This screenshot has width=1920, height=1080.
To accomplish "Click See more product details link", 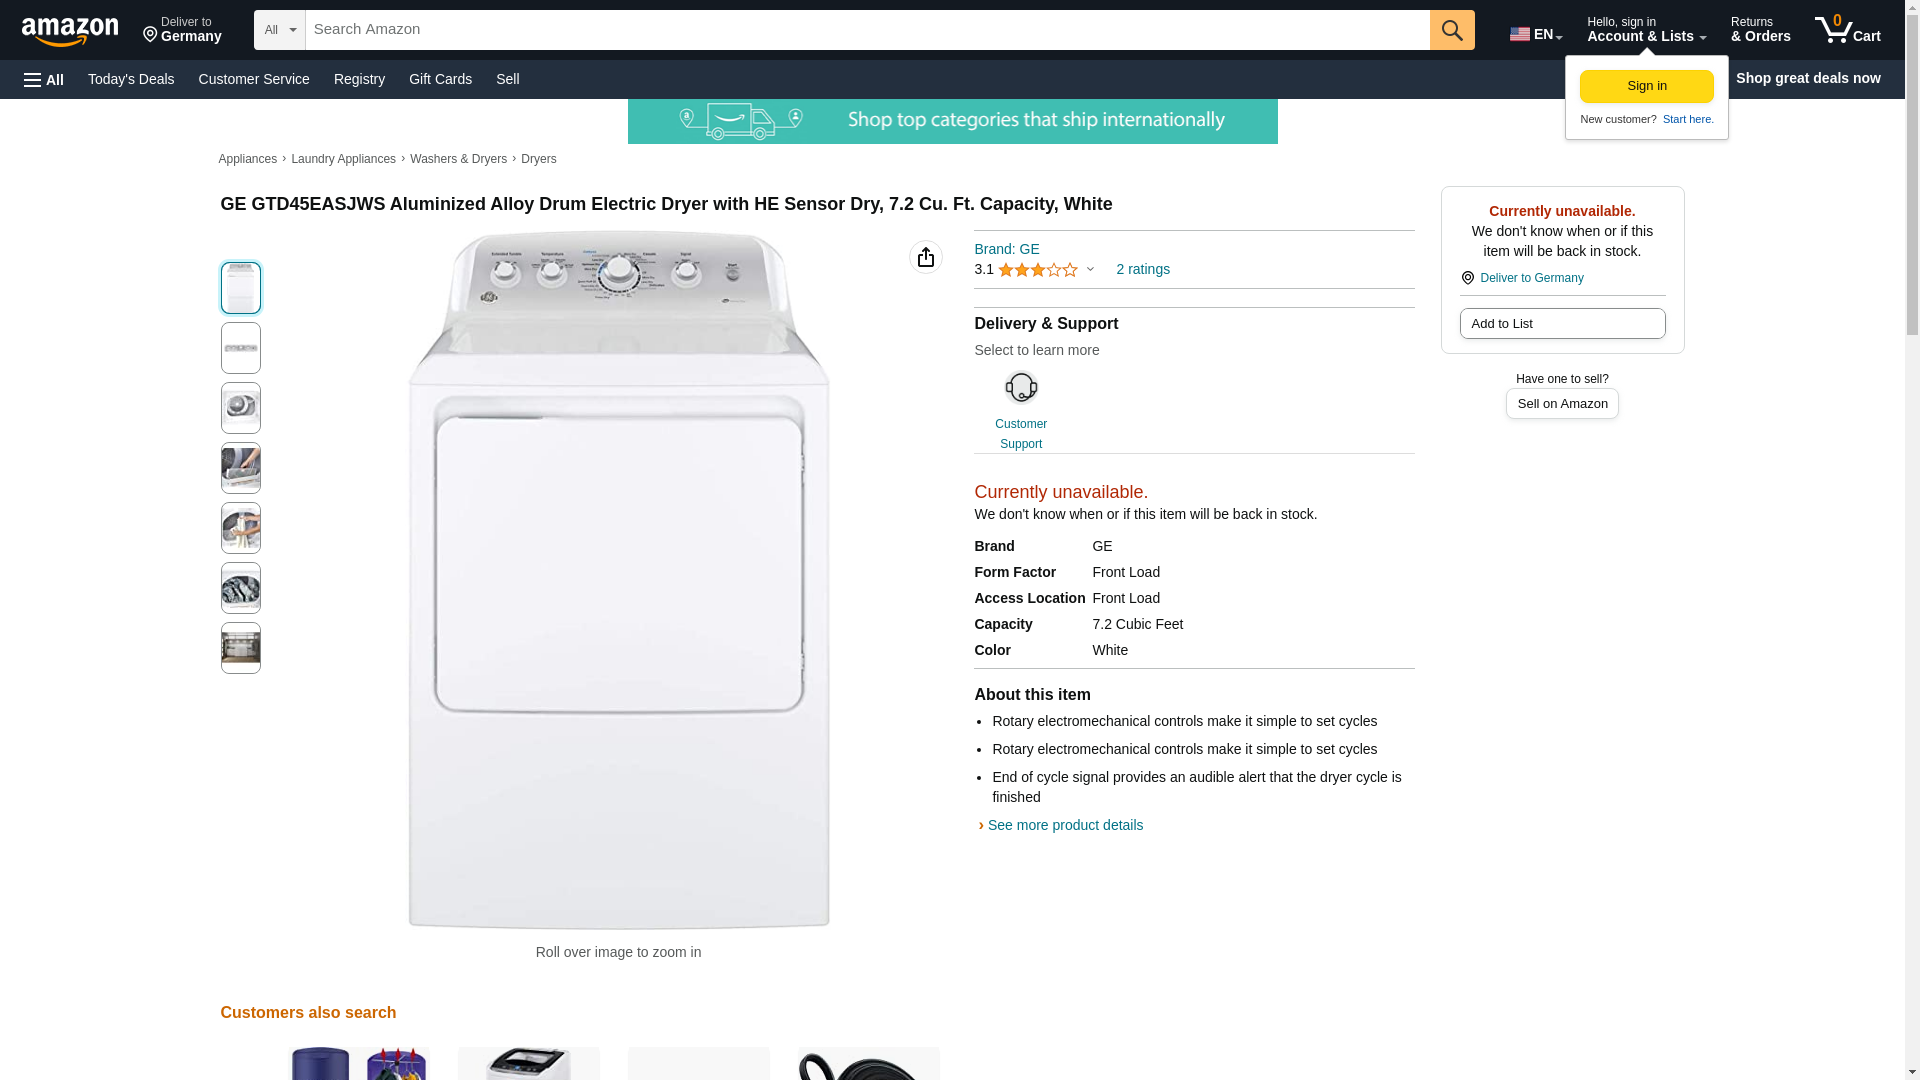I will pyautogui.click(x=1064, y=826).
